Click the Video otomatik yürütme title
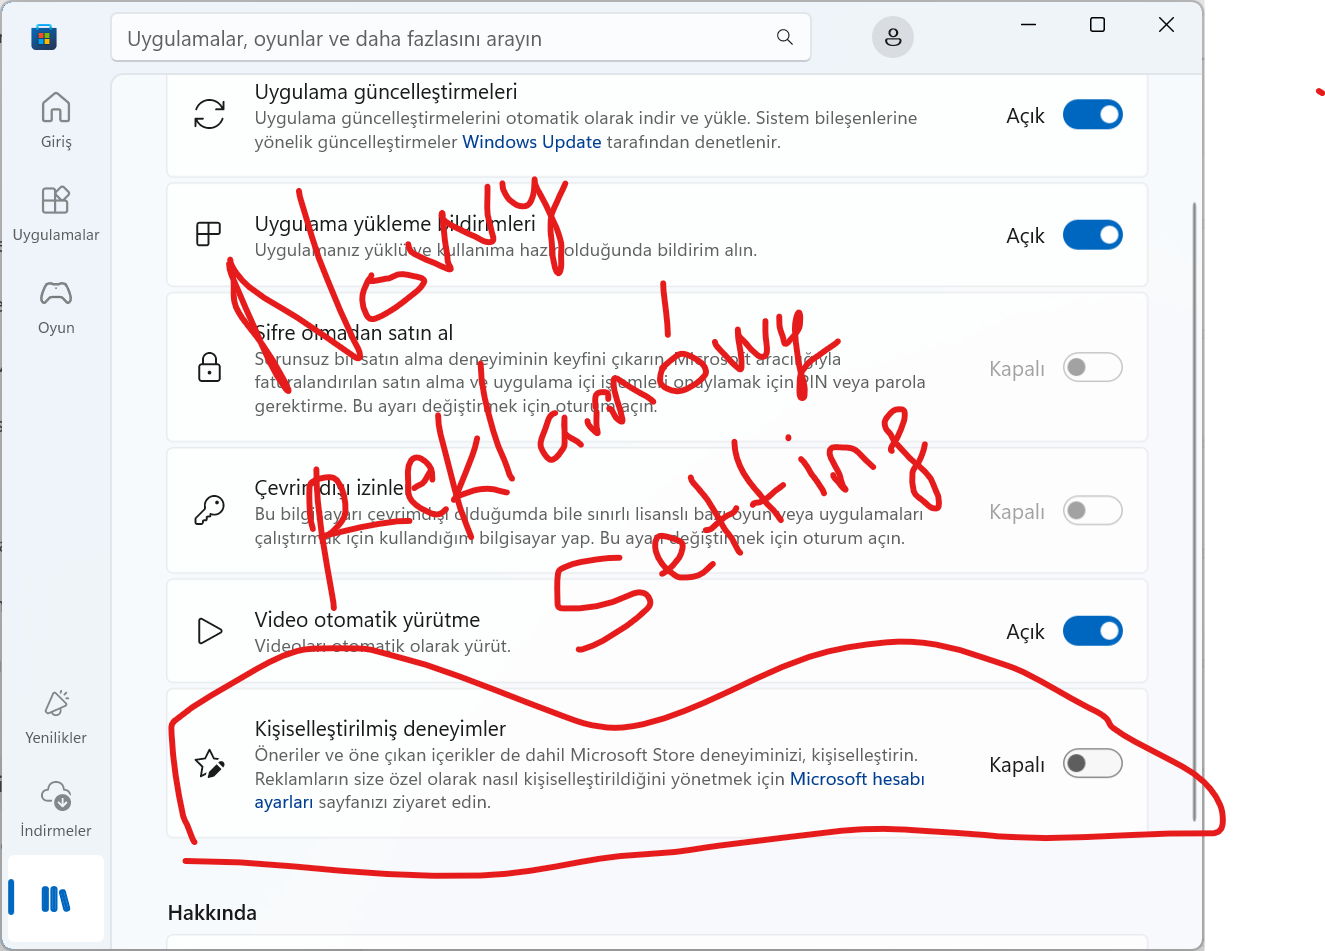This screenshot has width=1325, height=951. pos(367,620)
